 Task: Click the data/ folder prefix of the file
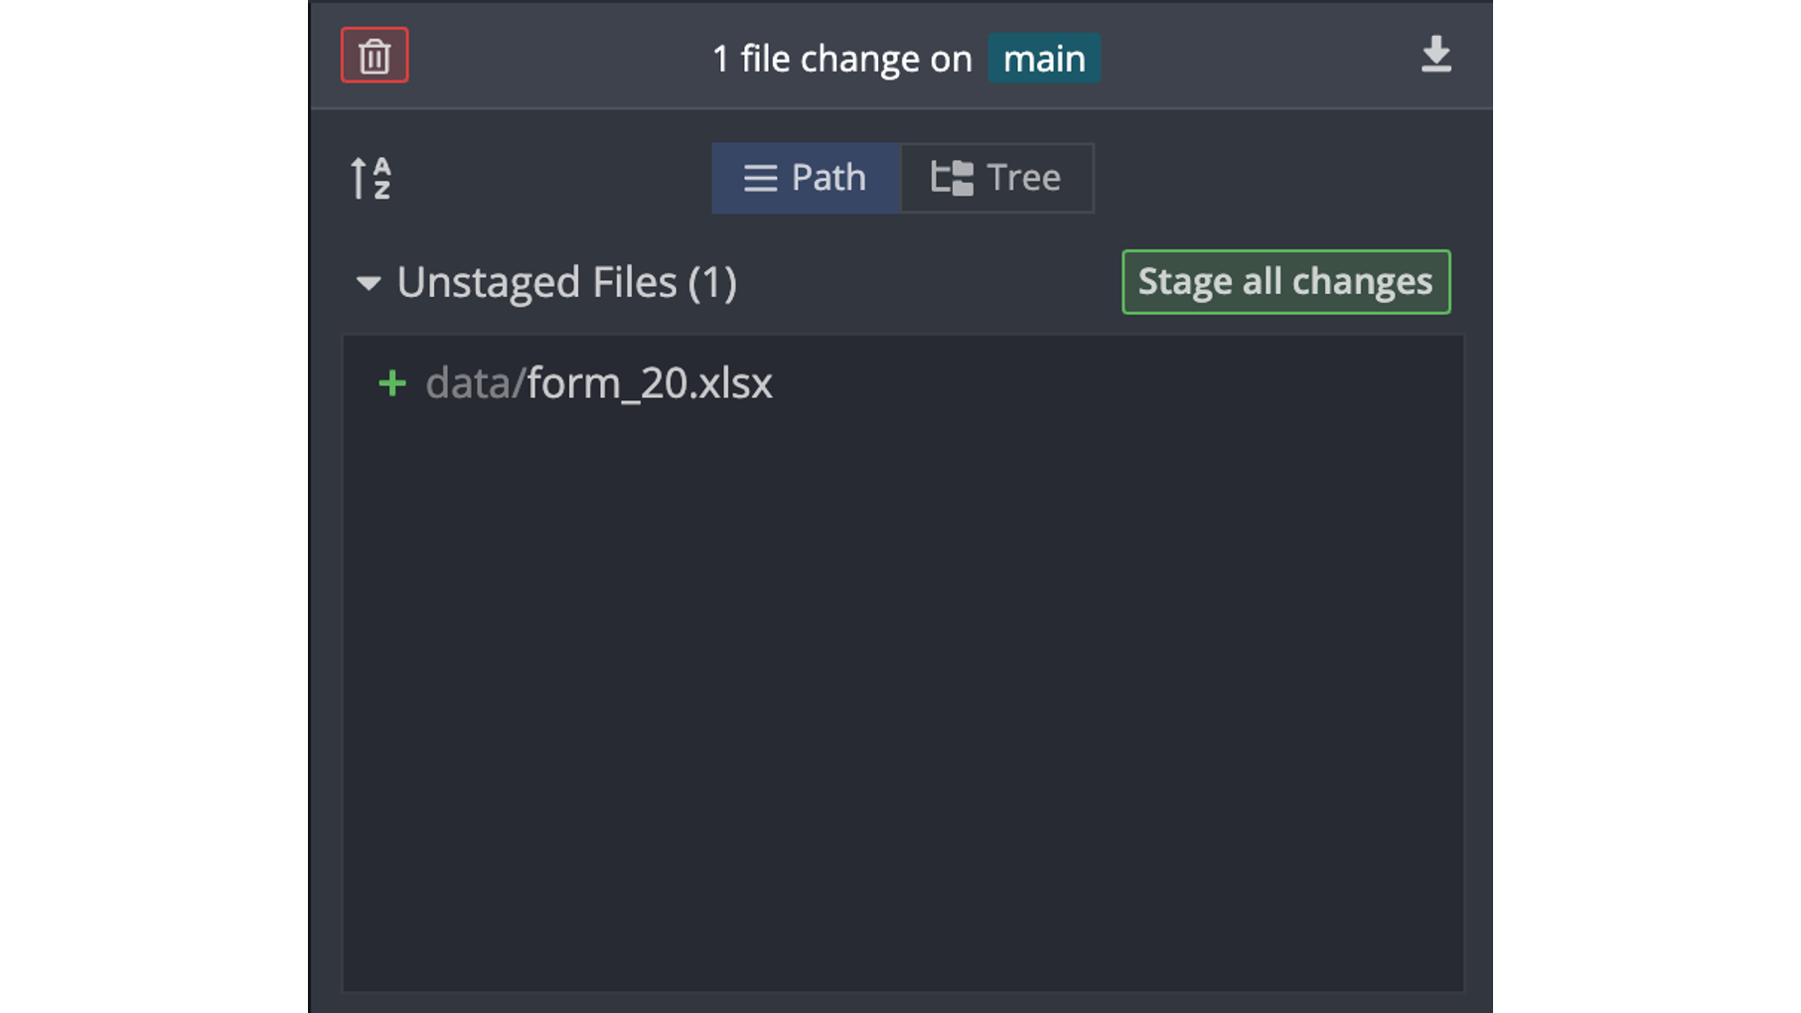coord(476,383)
